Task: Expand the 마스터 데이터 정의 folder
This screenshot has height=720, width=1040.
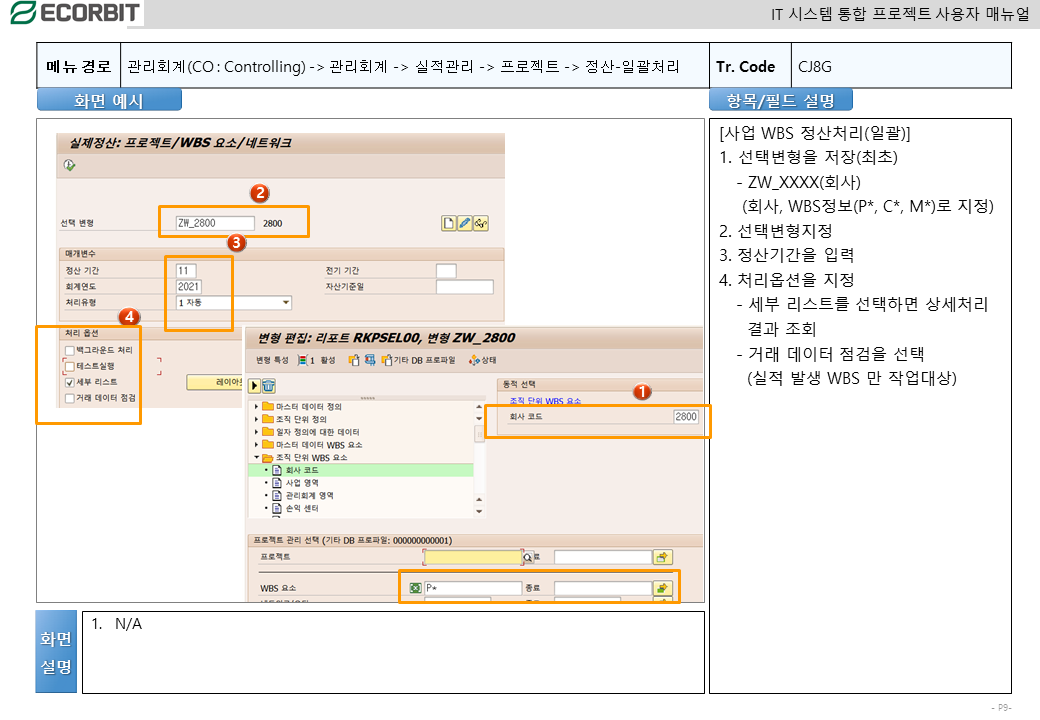Action: 257,406
